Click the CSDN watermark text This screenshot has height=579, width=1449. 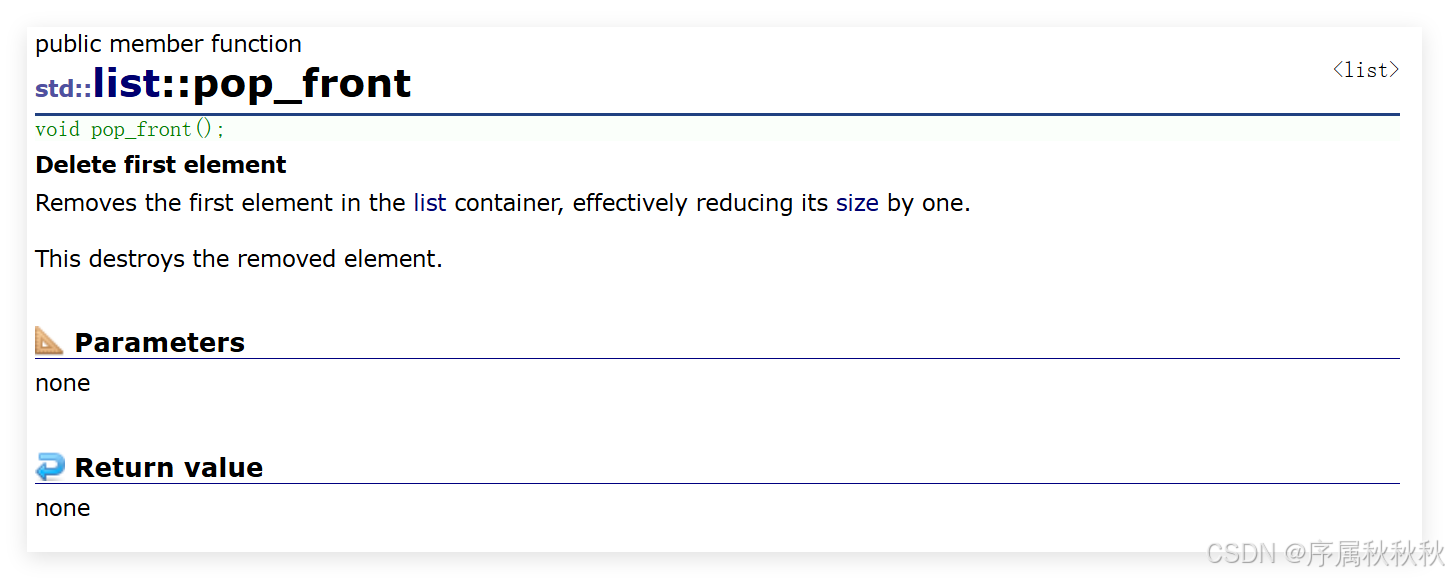1324,552
